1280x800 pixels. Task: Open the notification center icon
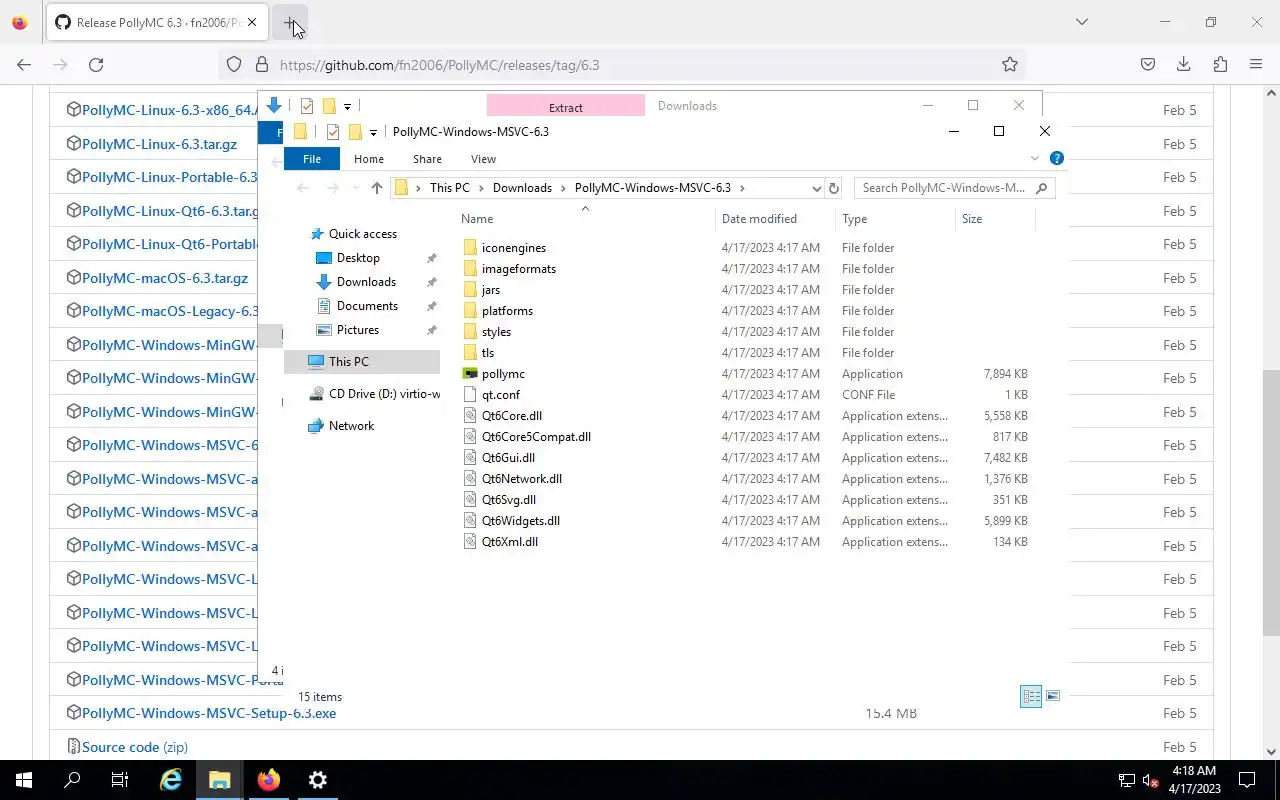click(x=1247, y=780)
